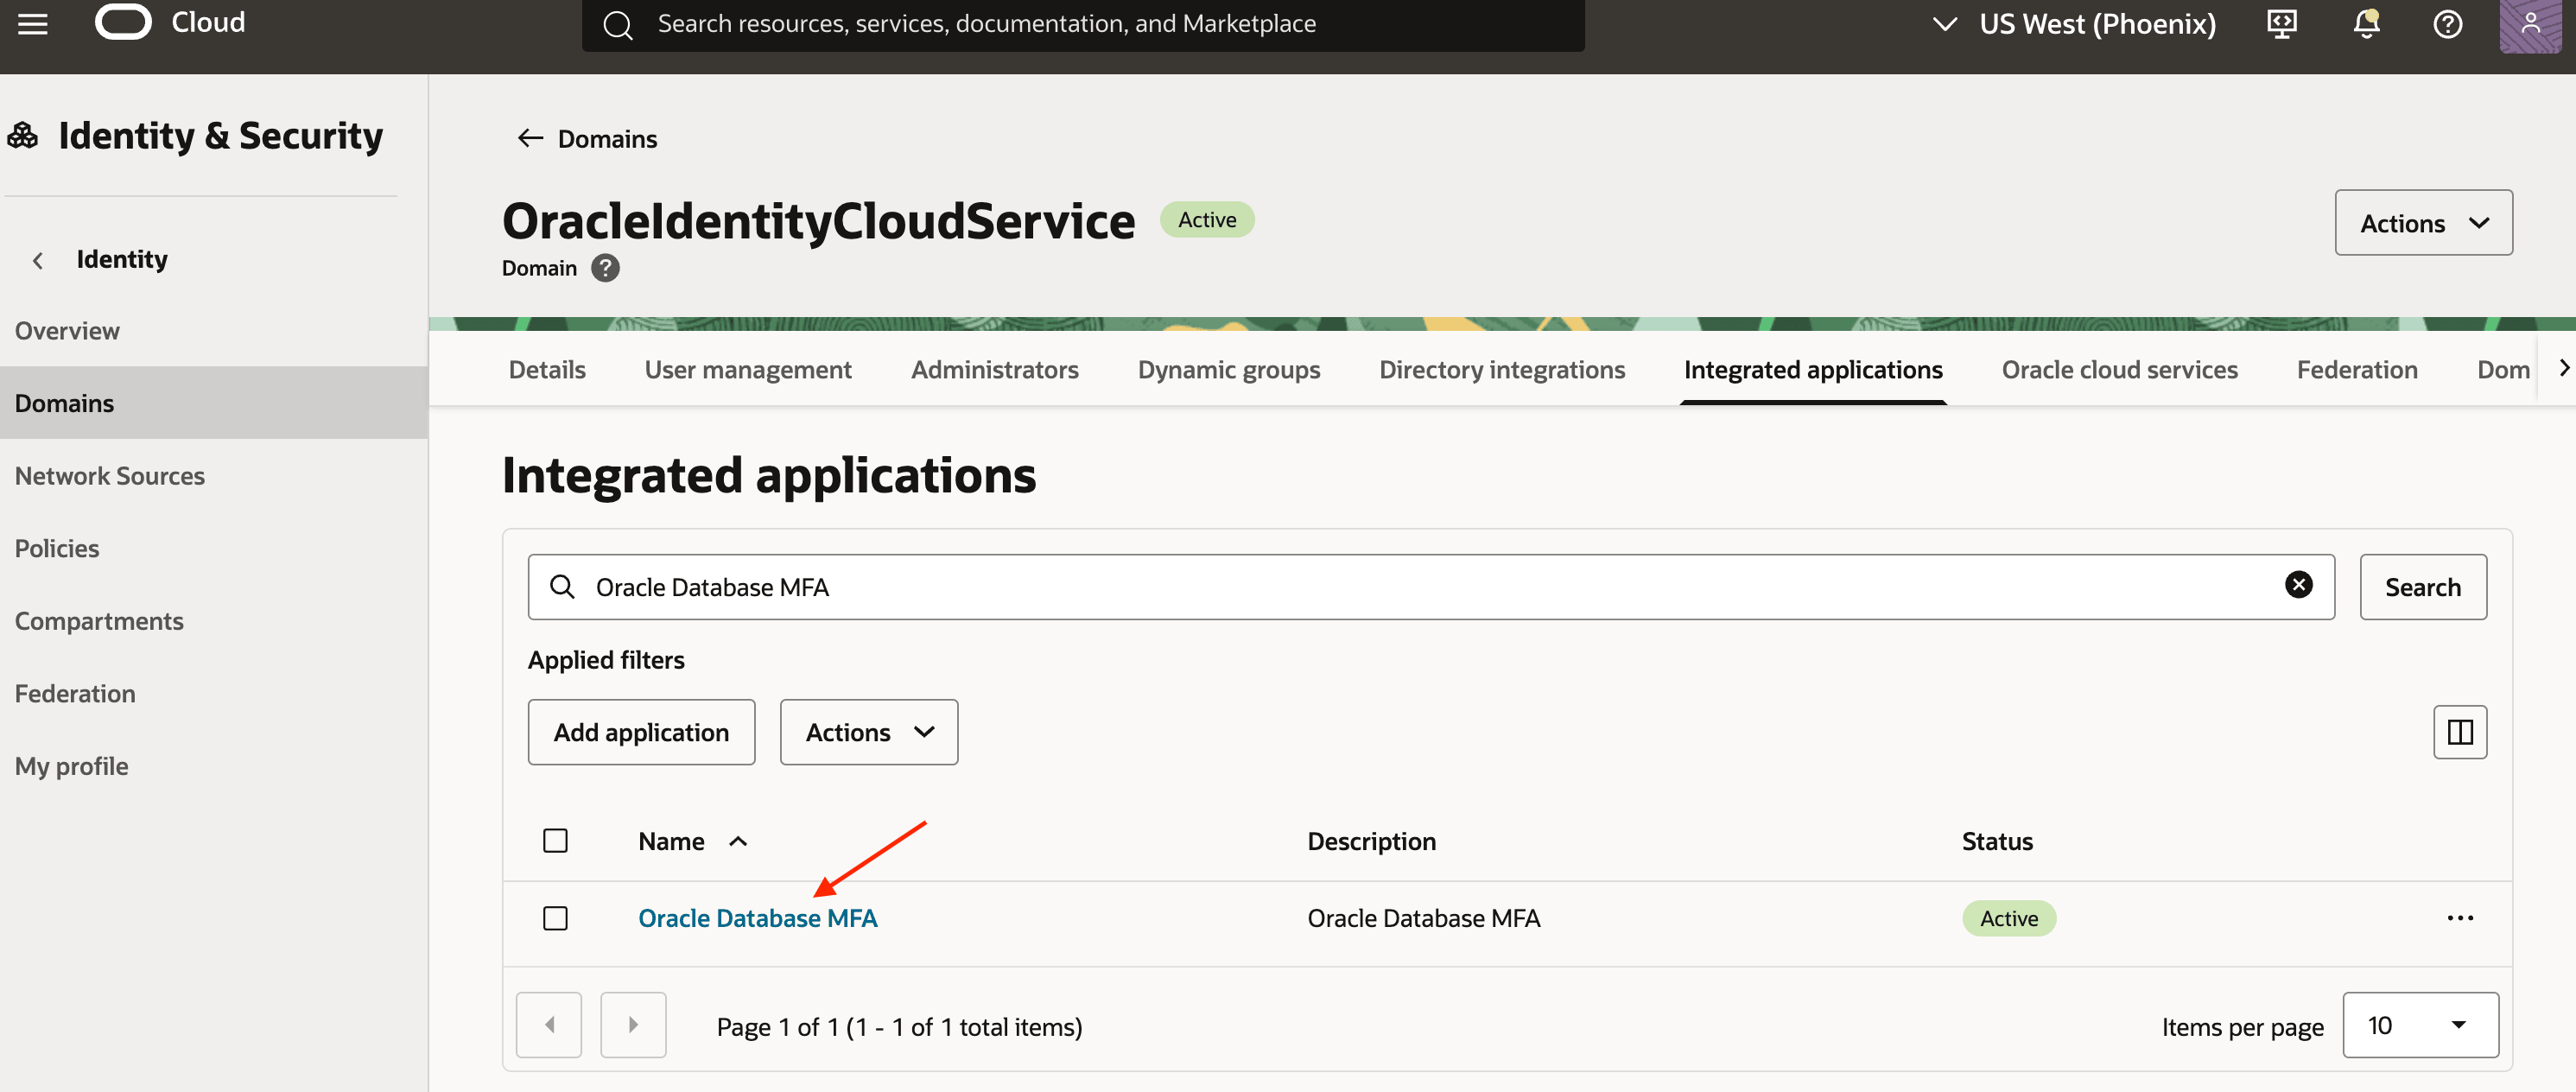Check the Oracle Database MFA row checkbox
This screenshot has height=1092, width=2576.
(555, 917)
